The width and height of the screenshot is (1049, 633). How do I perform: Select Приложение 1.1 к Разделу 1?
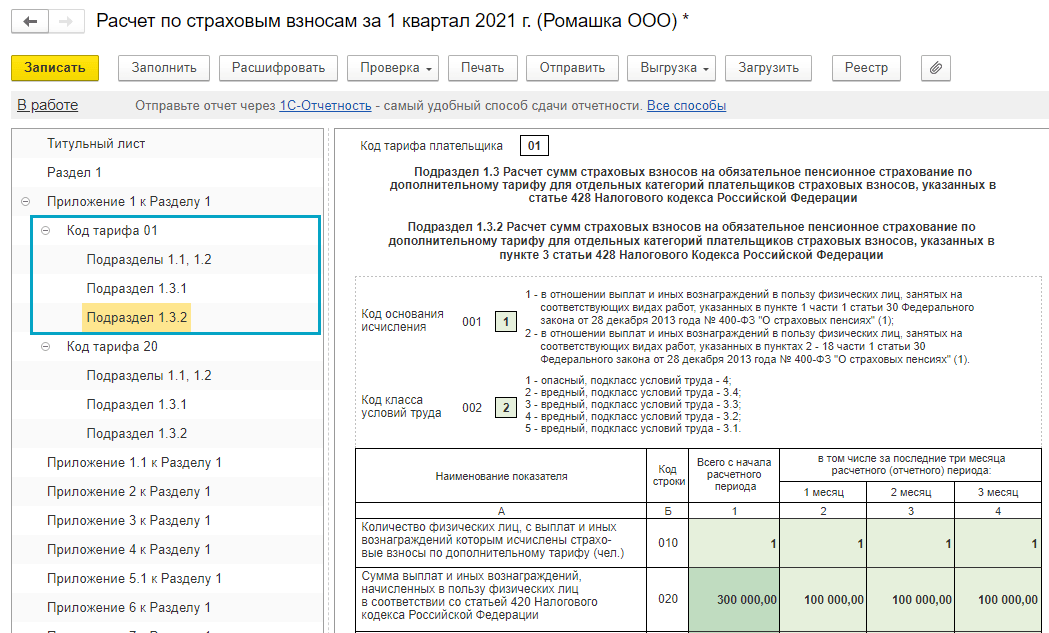pos(134,462)
